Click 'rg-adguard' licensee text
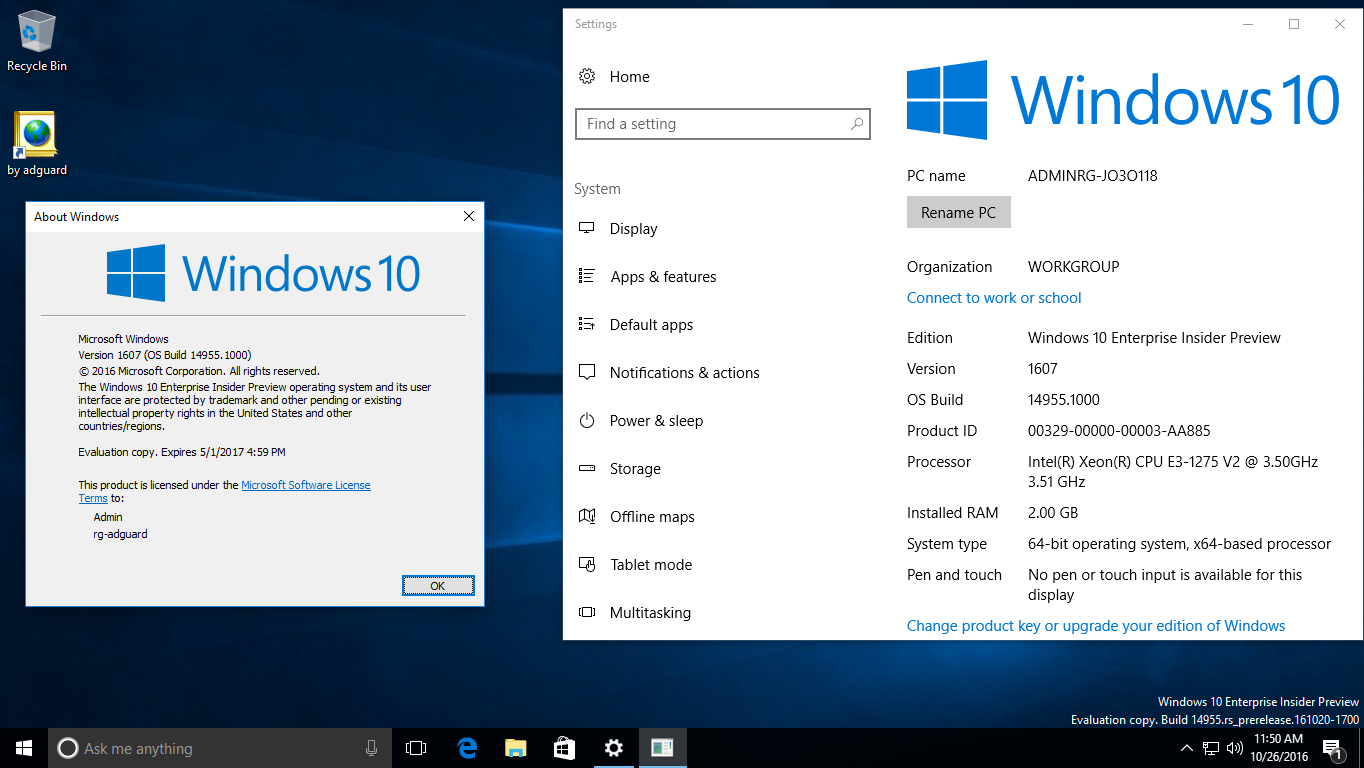1364x768 pixels. click(120, 534)
